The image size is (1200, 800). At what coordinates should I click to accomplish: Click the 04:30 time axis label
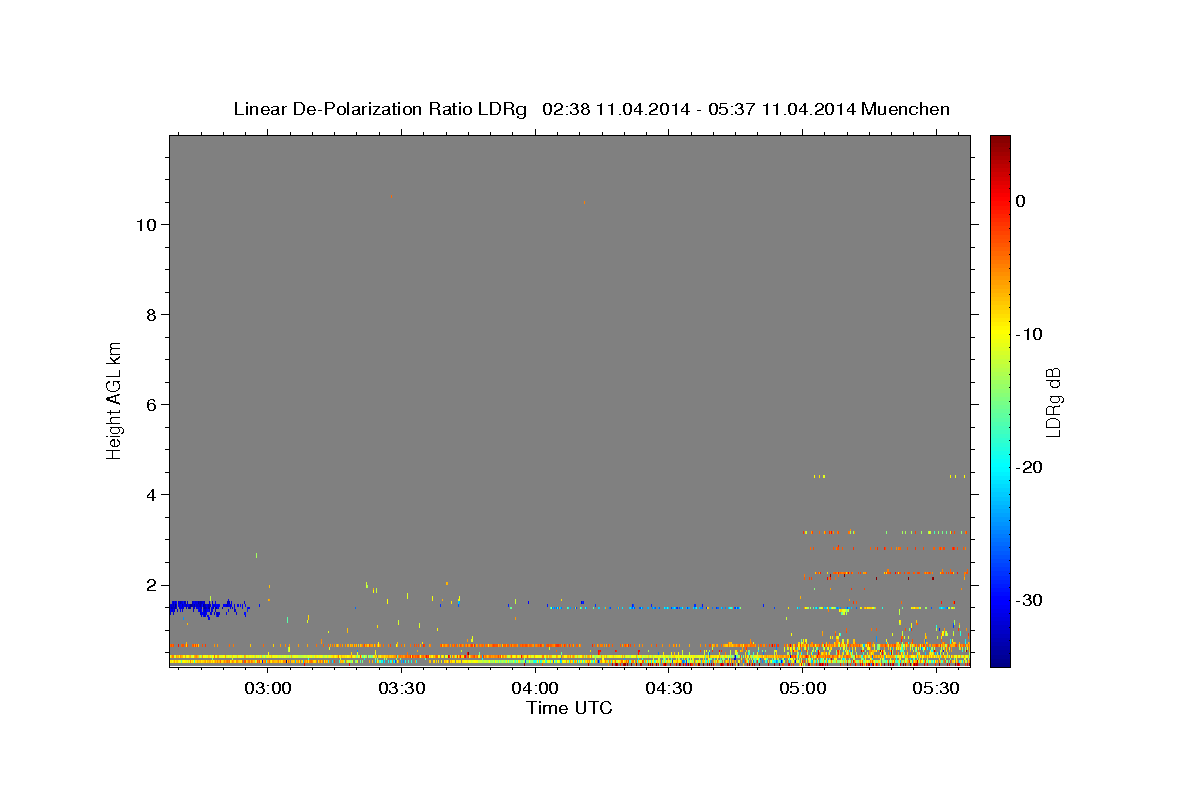tap(669, 688)
